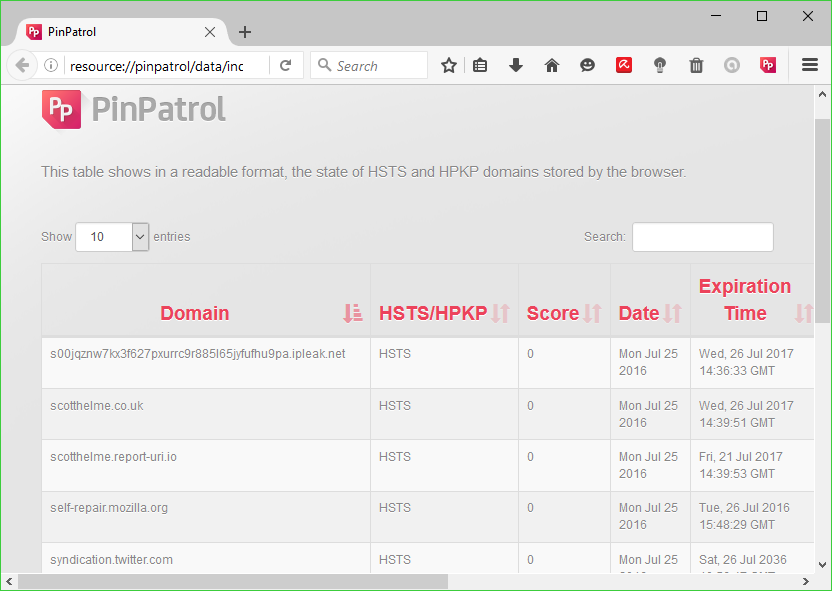Reload the page with the refresh icon

(285, 65)
